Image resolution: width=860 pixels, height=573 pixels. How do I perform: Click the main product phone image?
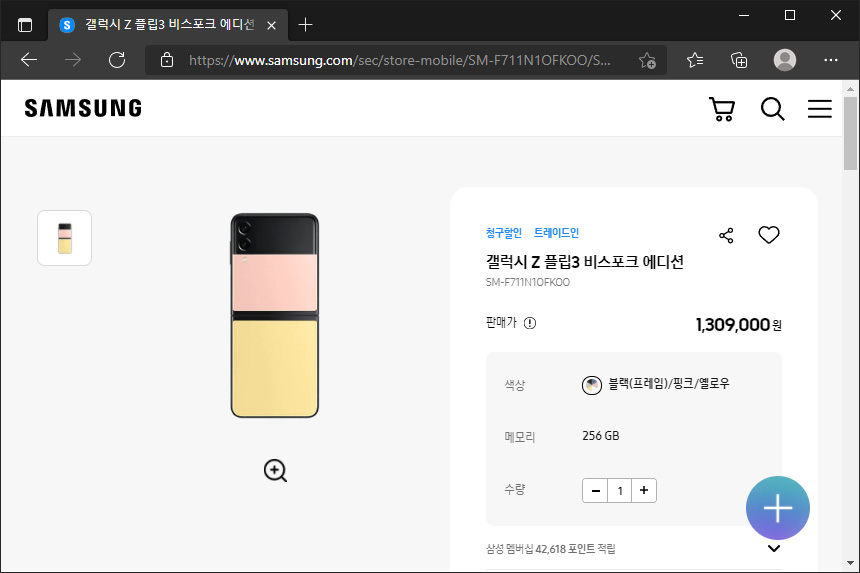(x=274, y=315)
